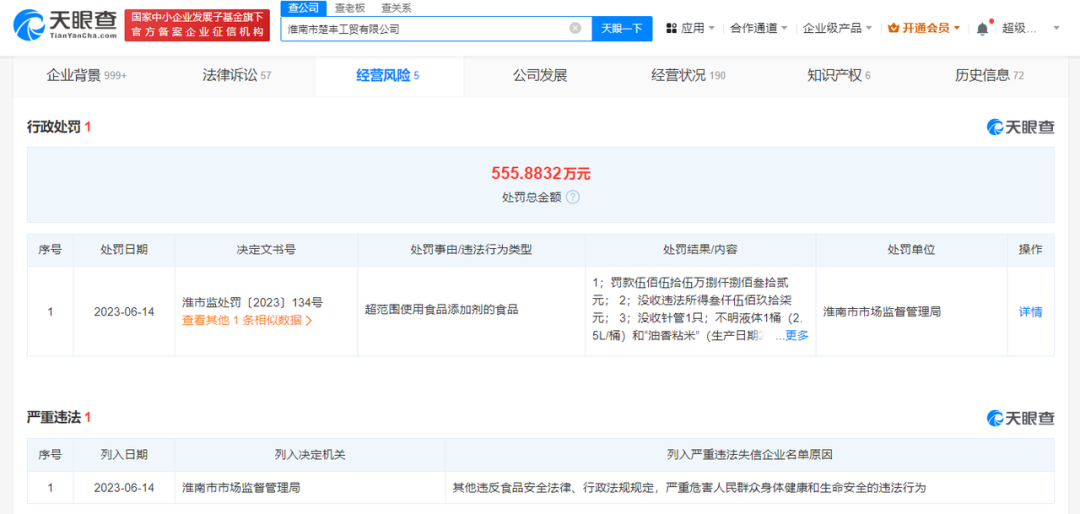This screenshot has height=514, width=1080.
Task: Open 详情 link for penalty record
Action: [x=1030, y=312]
